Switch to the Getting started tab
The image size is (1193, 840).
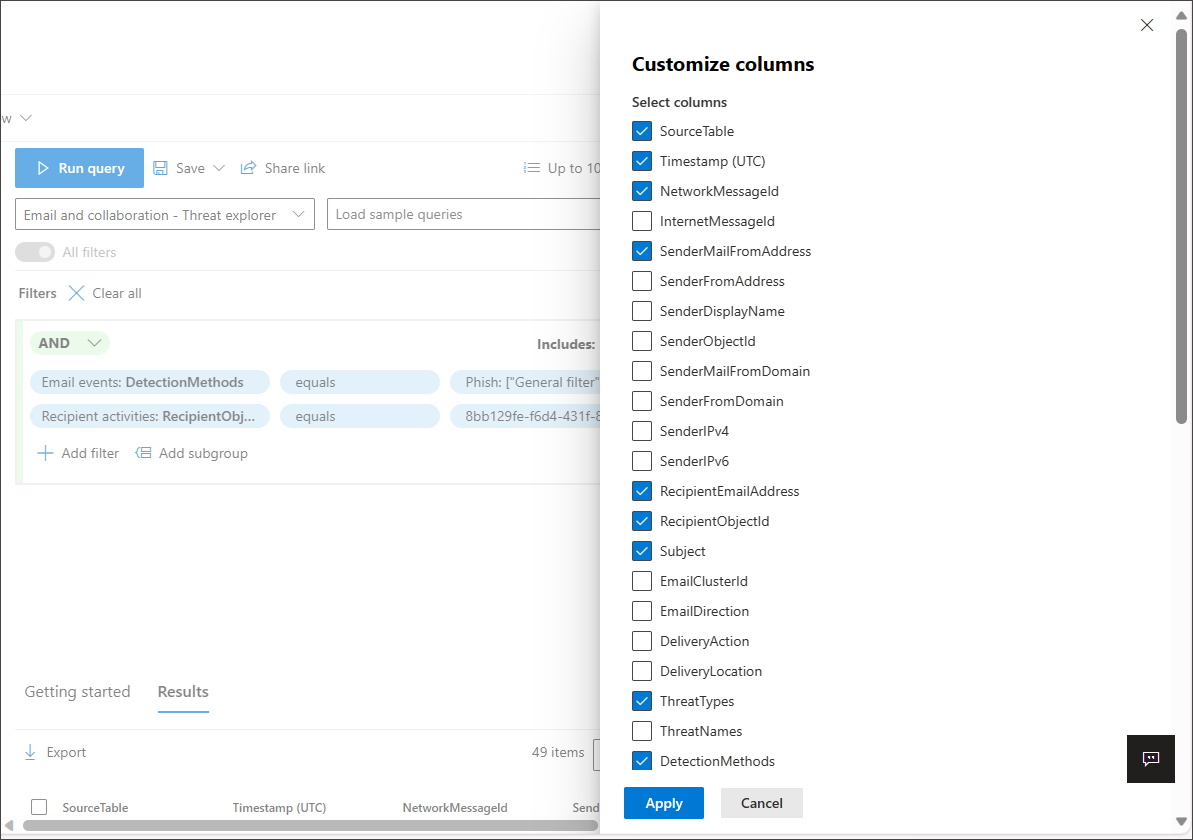point(77,691)
